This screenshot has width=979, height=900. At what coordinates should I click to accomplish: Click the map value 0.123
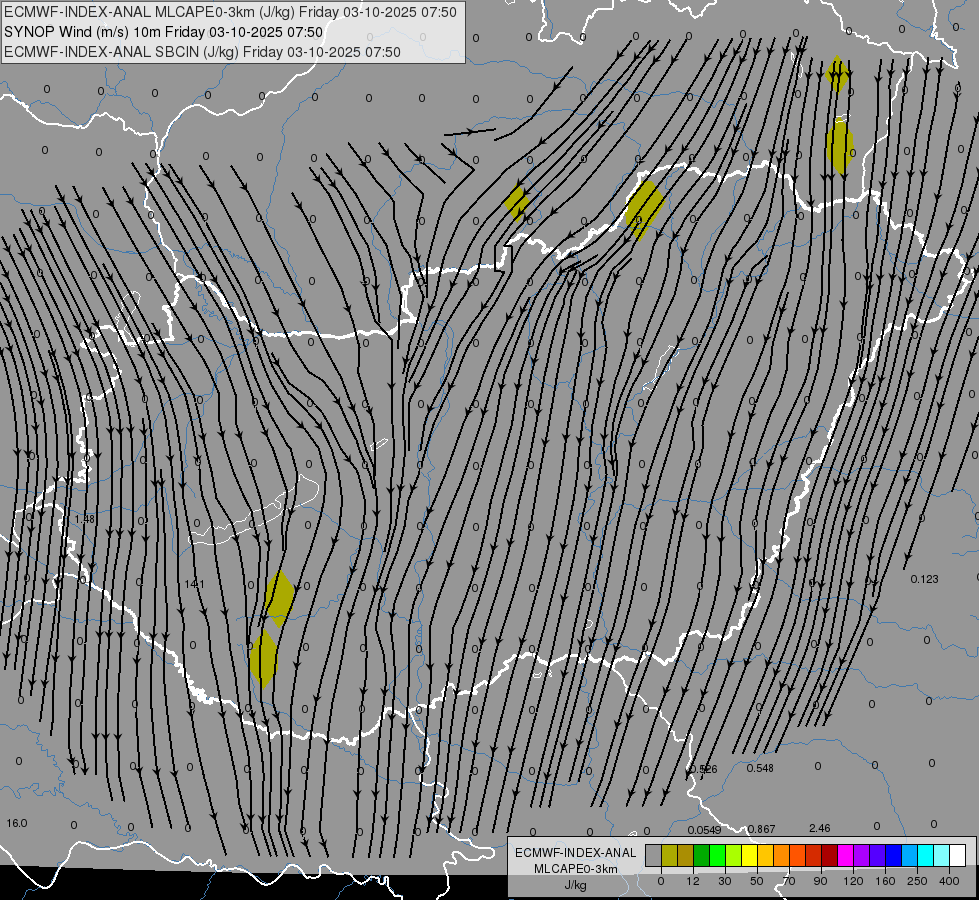pyautogui.click(x=924, y=579)
